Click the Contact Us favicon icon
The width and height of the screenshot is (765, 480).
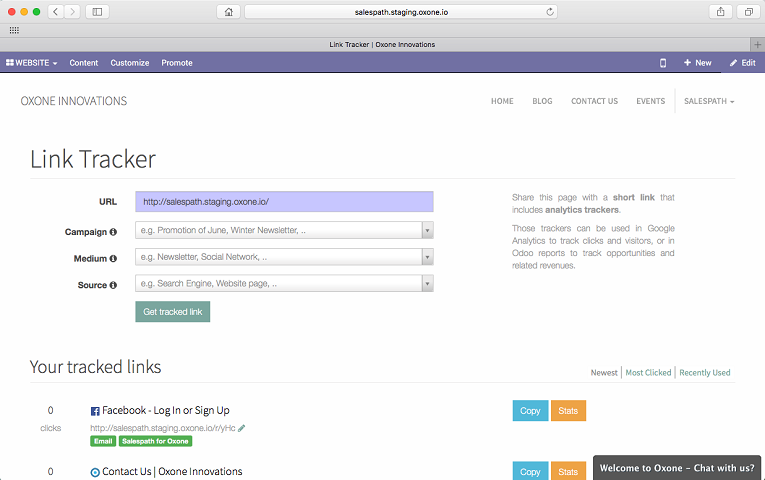click(95, 472)
